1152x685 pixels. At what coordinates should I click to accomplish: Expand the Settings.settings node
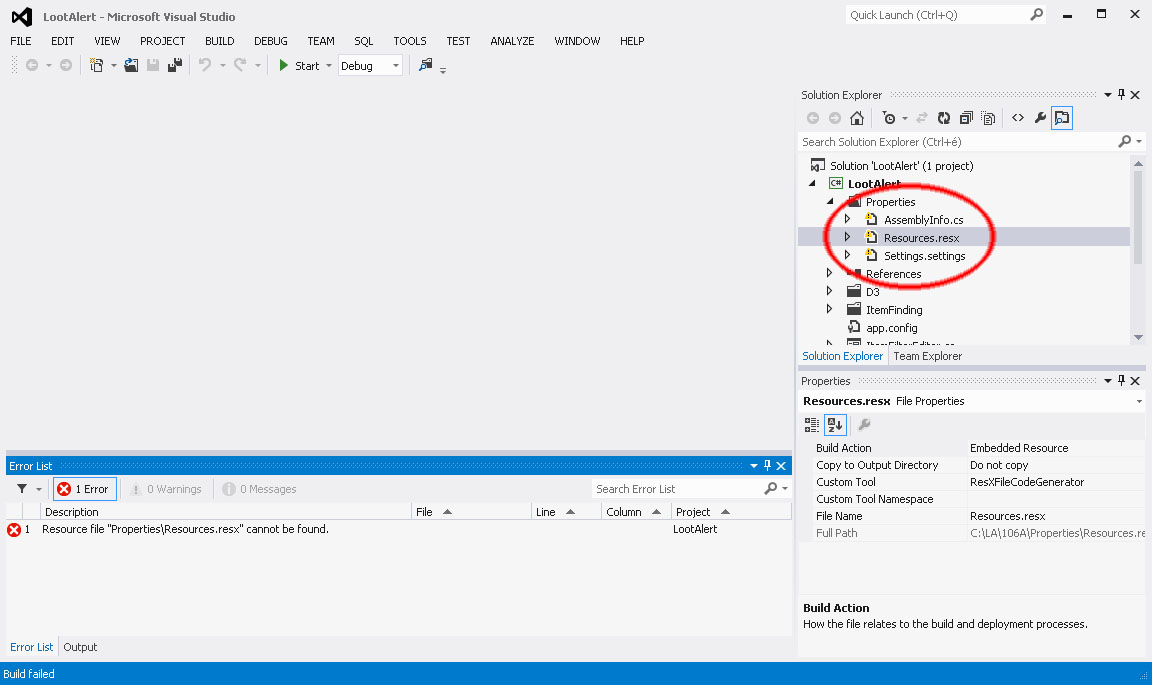(x=847, y=254)
